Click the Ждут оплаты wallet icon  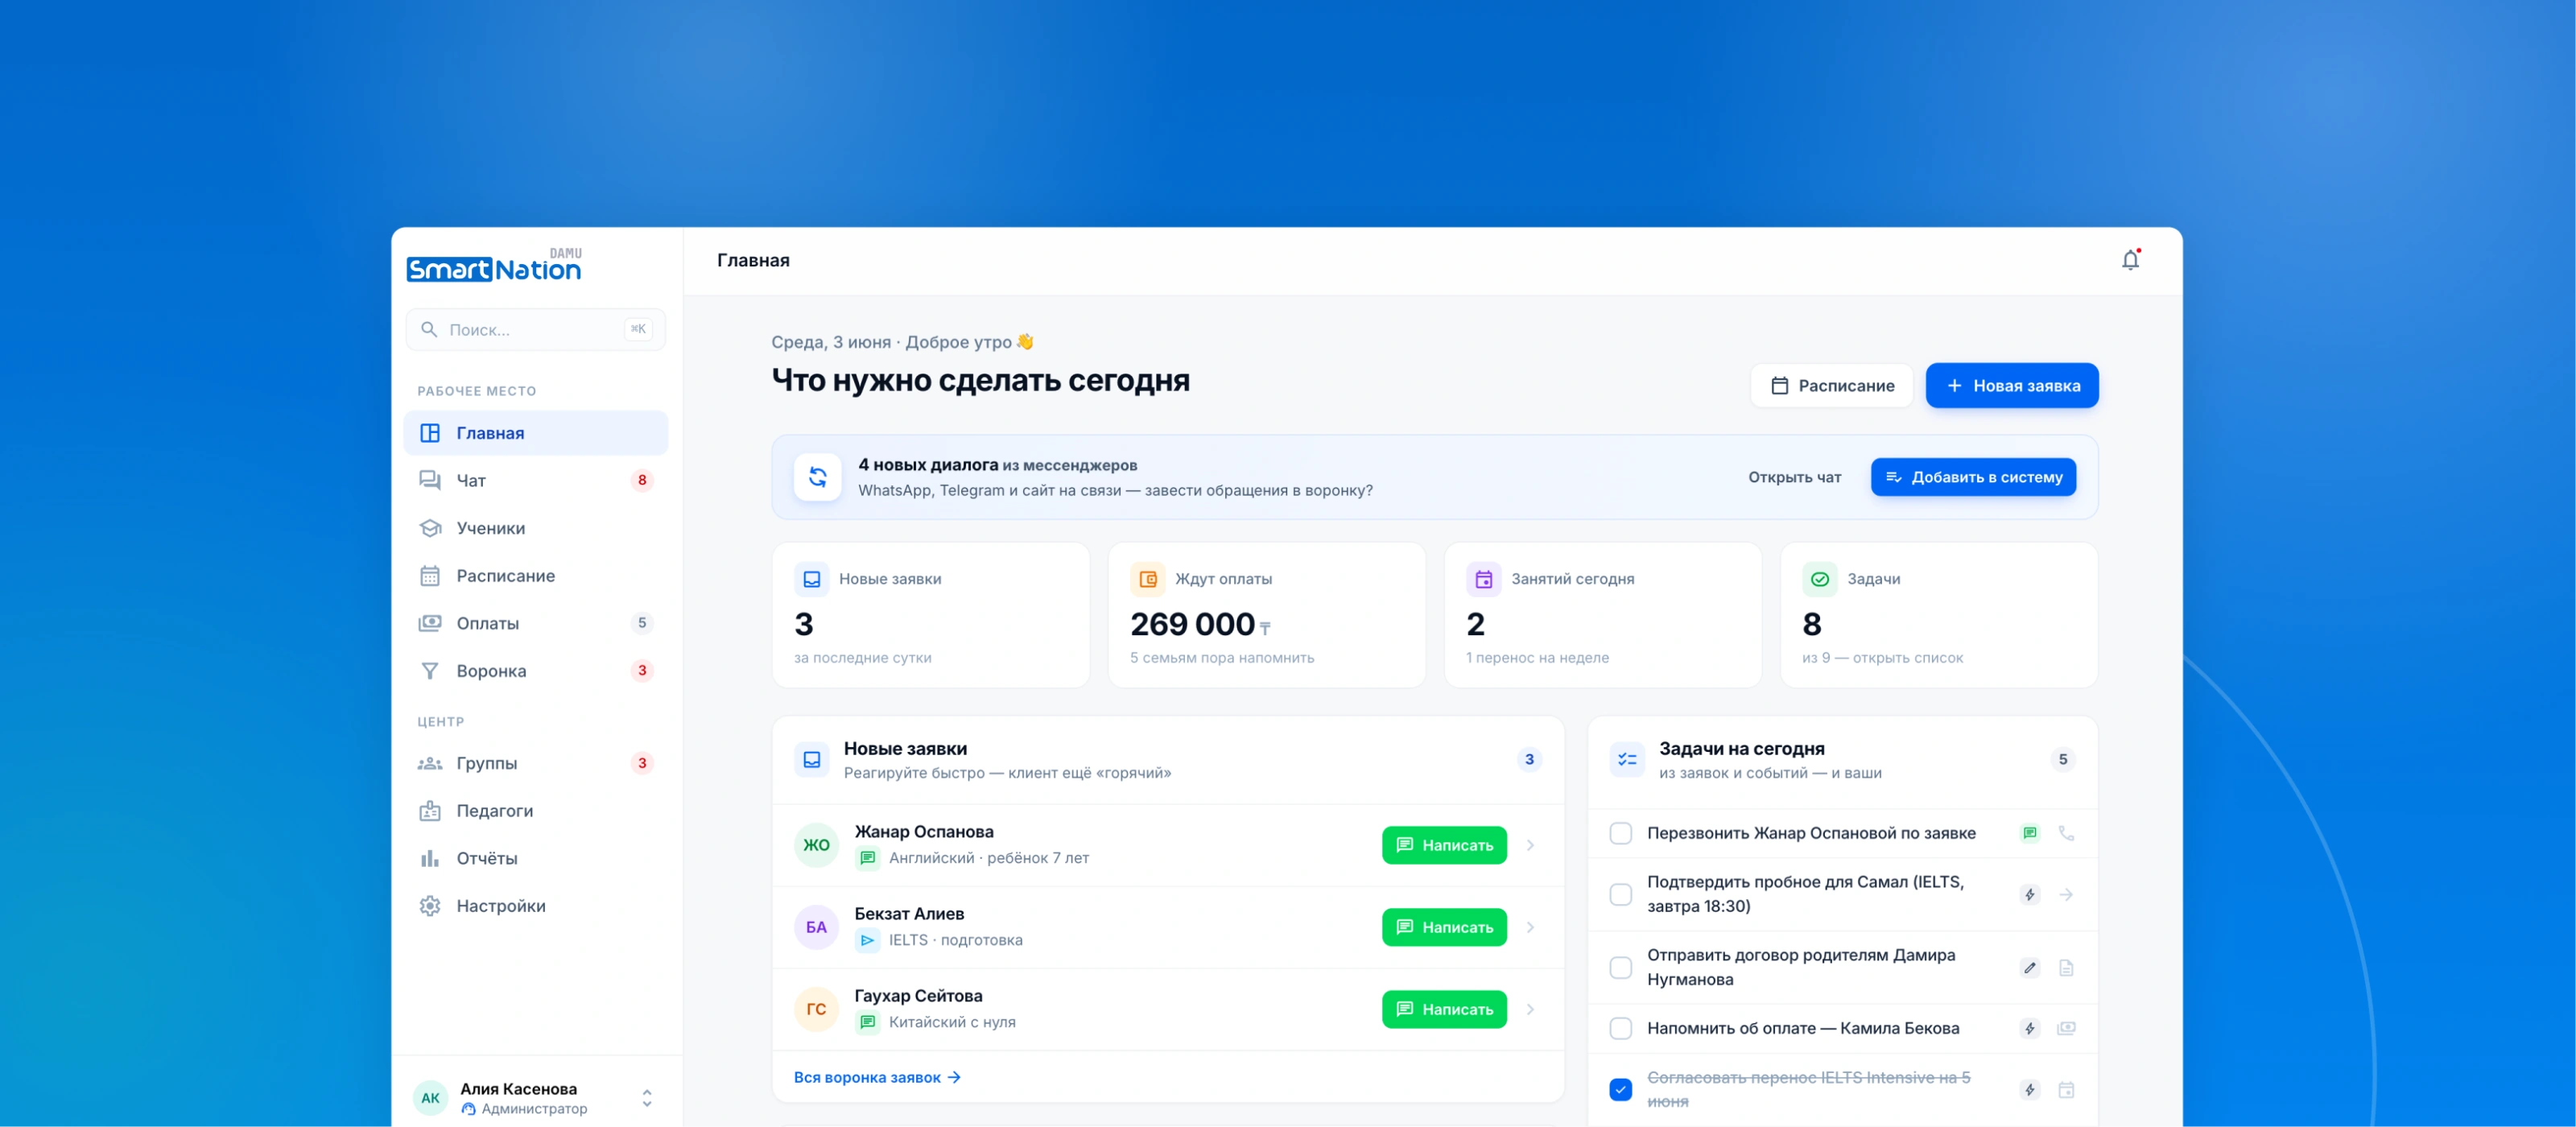[1147, 579]
